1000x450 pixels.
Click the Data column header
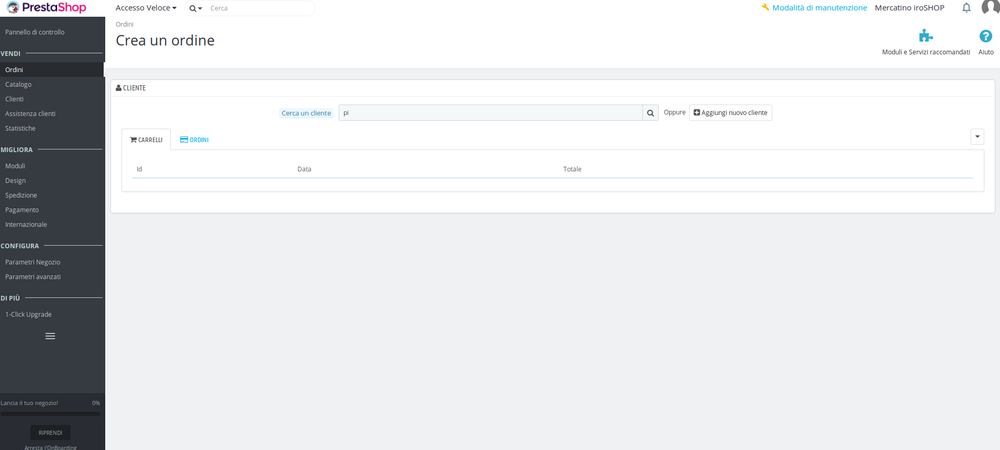(x=304, y=169)
